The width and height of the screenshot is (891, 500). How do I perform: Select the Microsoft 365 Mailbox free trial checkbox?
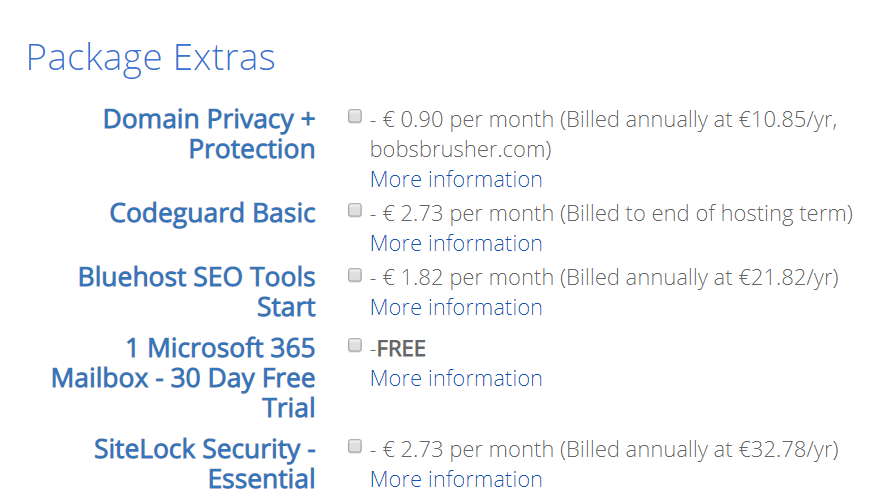(x=354, y=346)
